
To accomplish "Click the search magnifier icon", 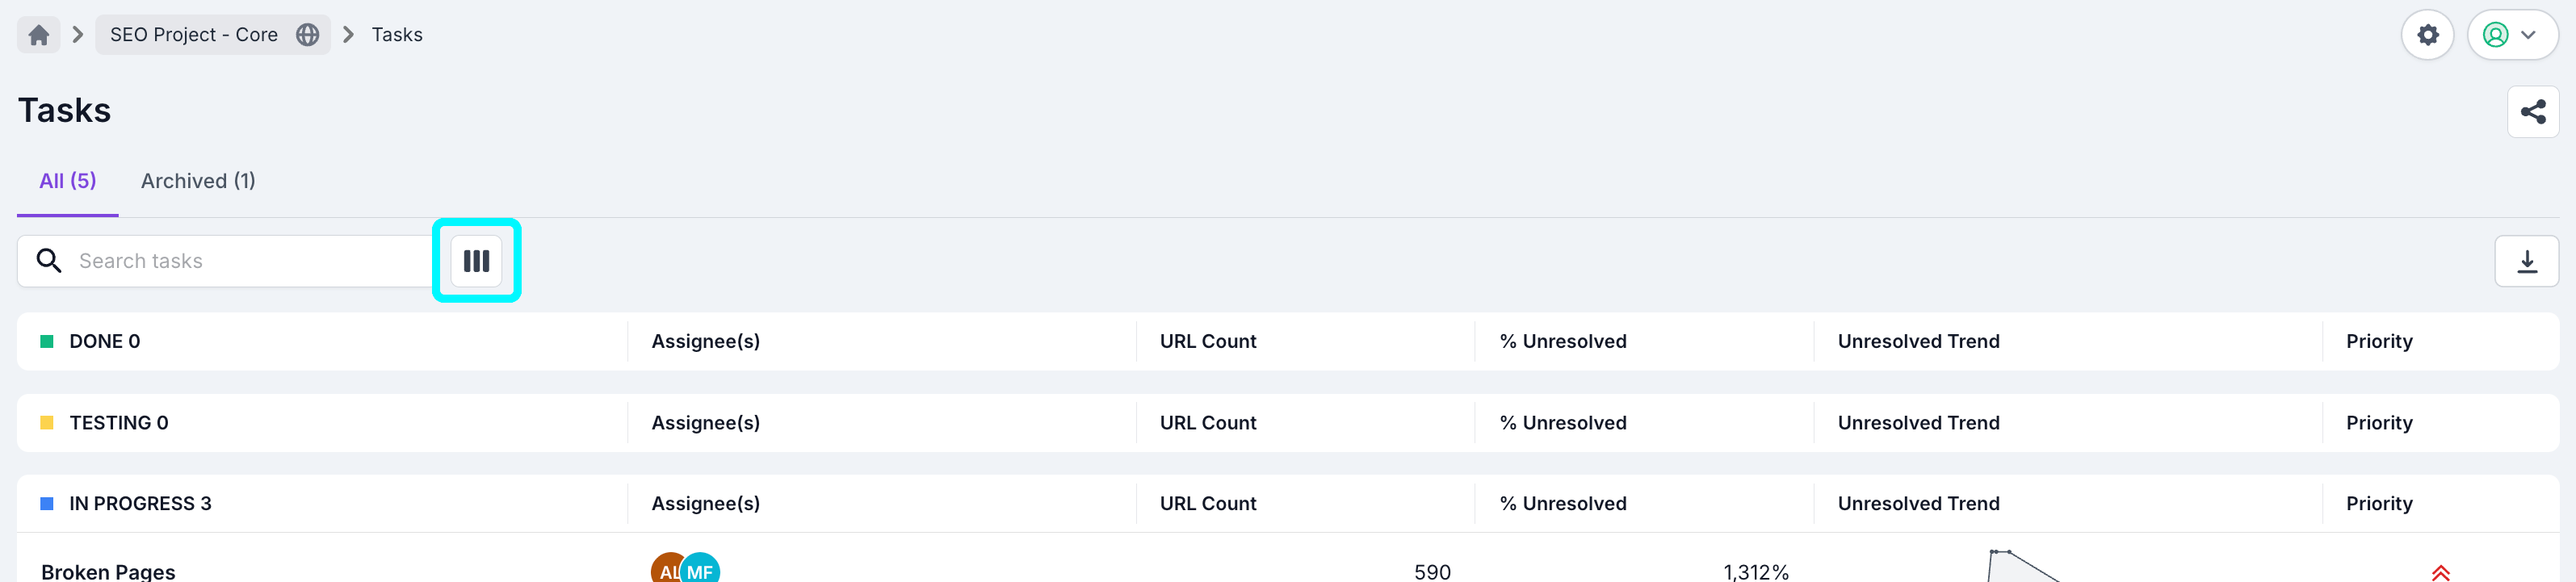I will pyautogui.click(x=49, y=260).
